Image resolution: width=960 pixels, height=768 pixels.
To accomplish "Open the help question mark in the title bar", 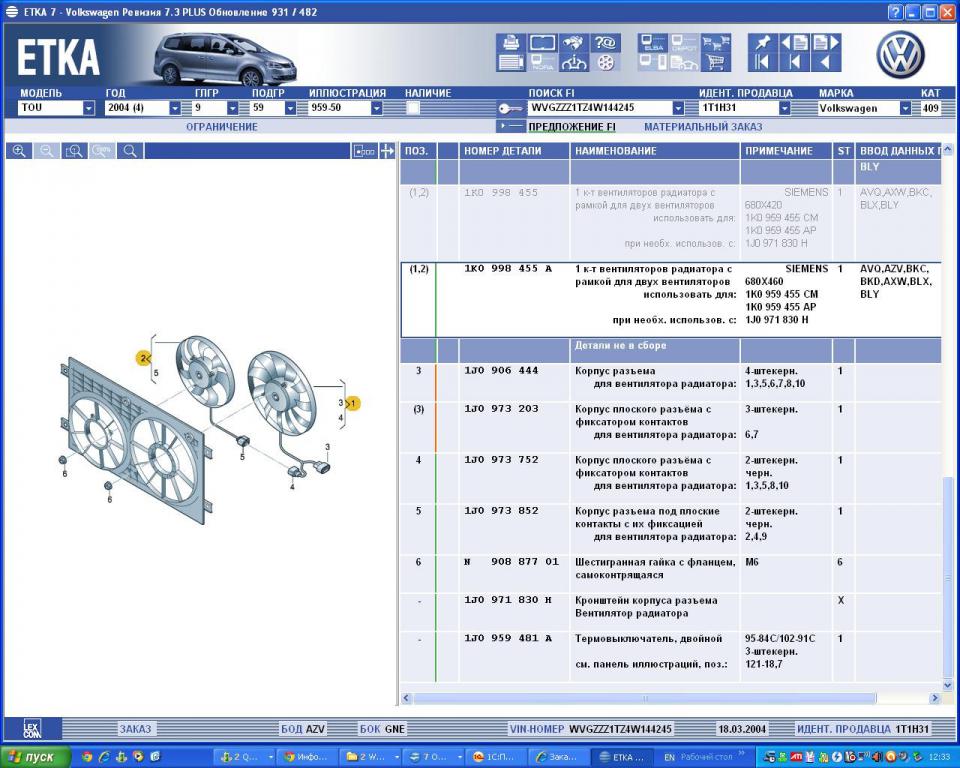I will [895, 12].
